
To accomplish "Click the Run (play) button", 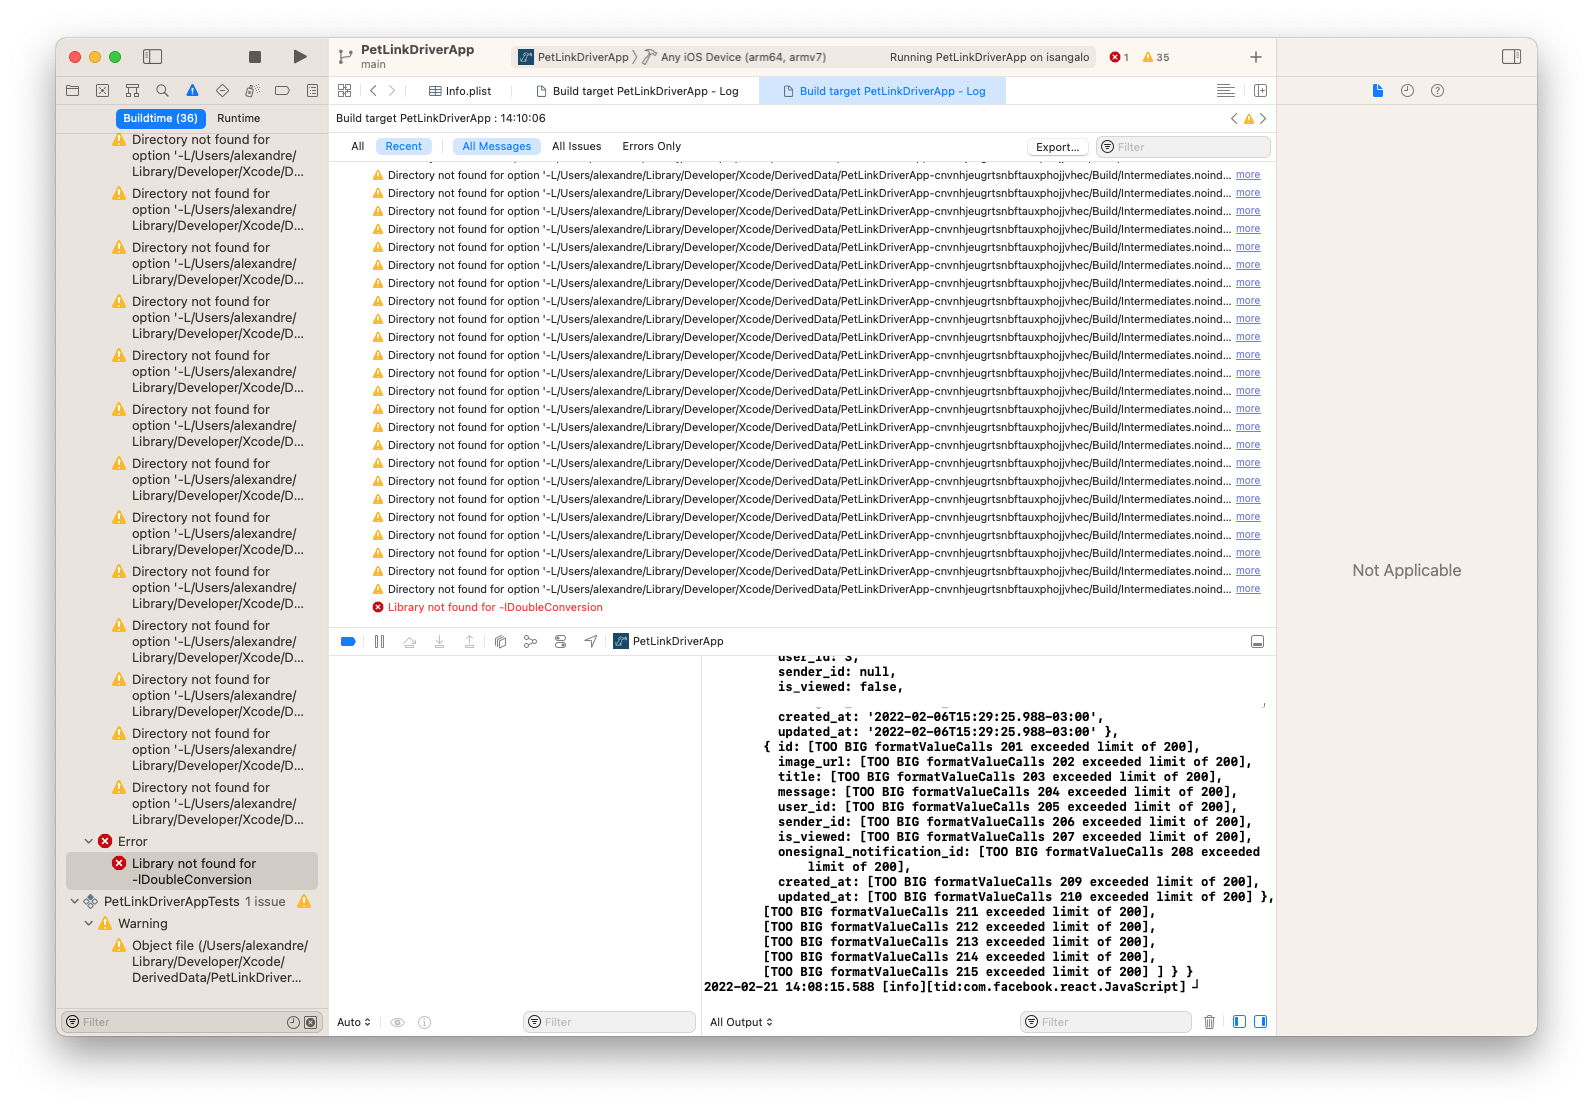I will coord(300,57).
